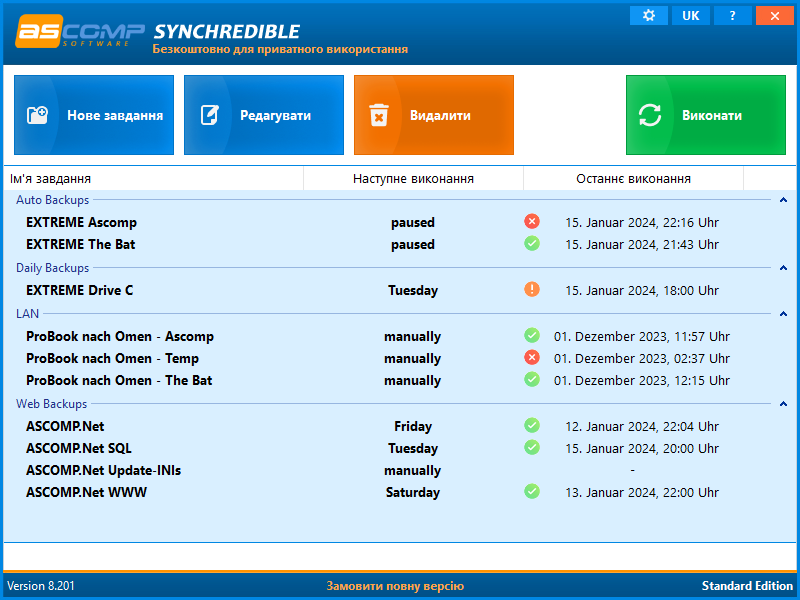Click the Saturday next-run value
Image resolution: width=800 pixels, height=600 pixels.
(x=413, y=492)
